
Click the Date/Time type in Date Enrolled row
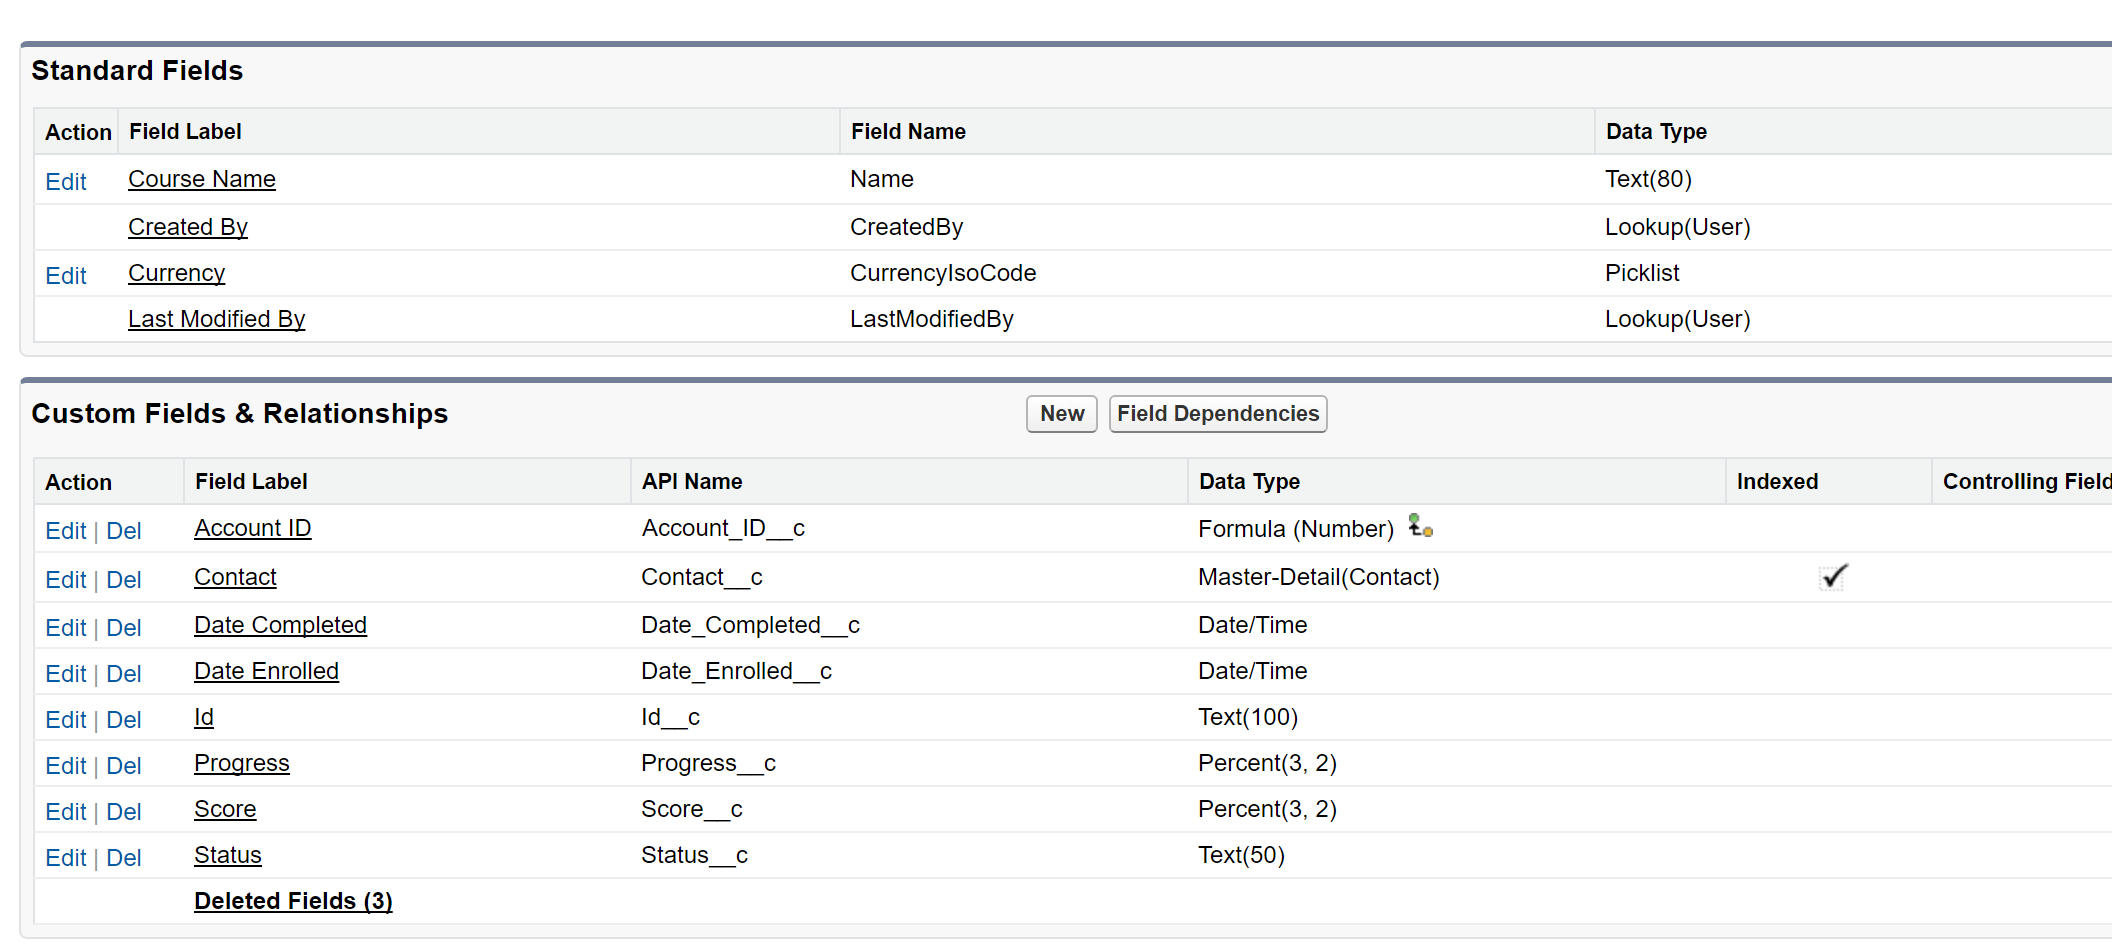[1253, 671]
